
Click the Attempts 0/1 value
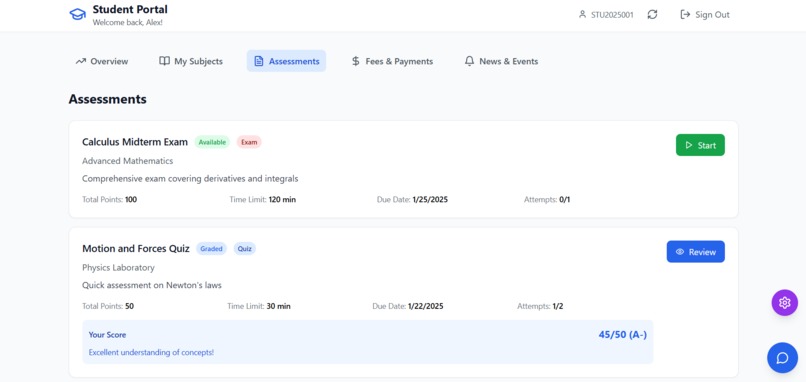564,199
